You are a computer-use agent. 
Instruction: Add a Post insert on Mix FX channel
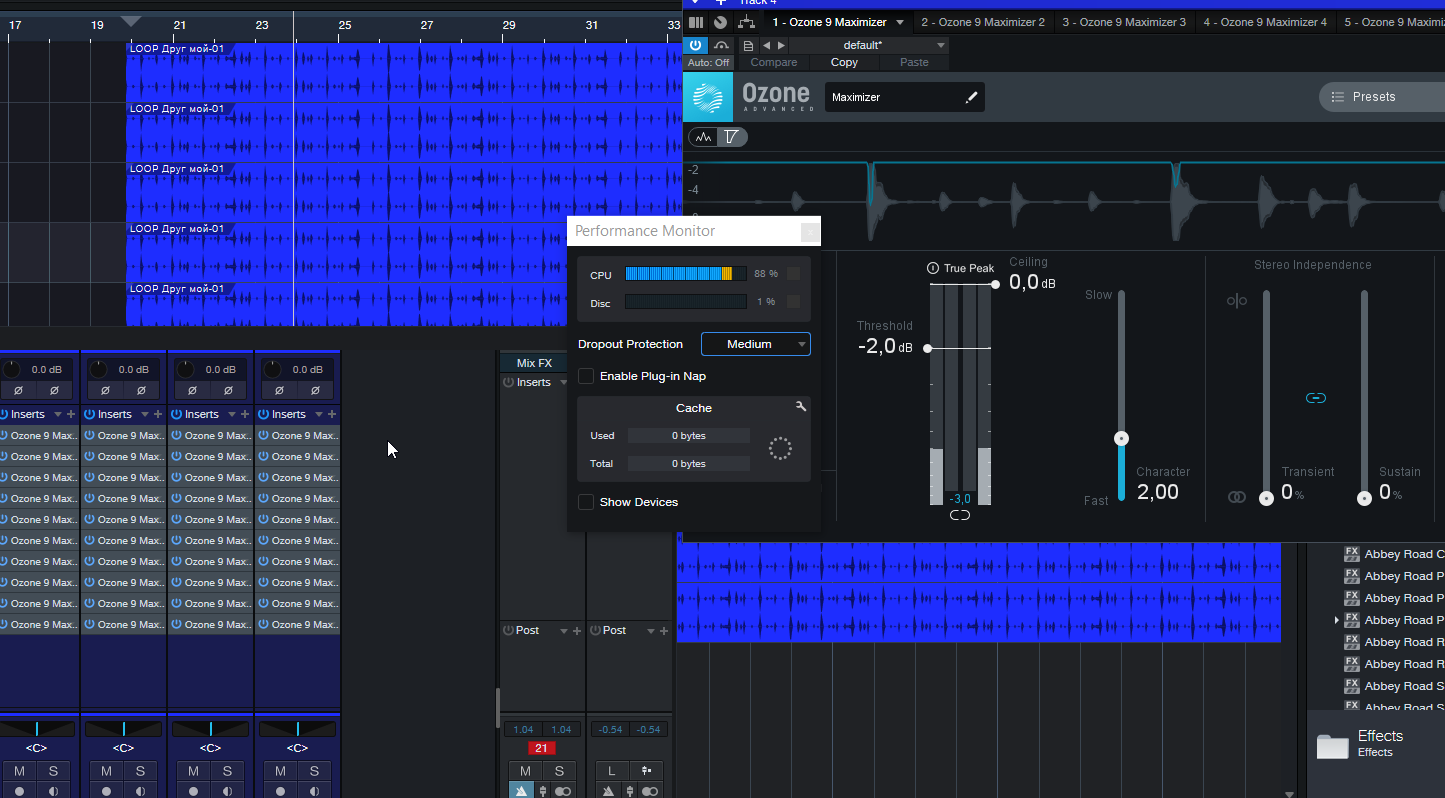(577, 631)
